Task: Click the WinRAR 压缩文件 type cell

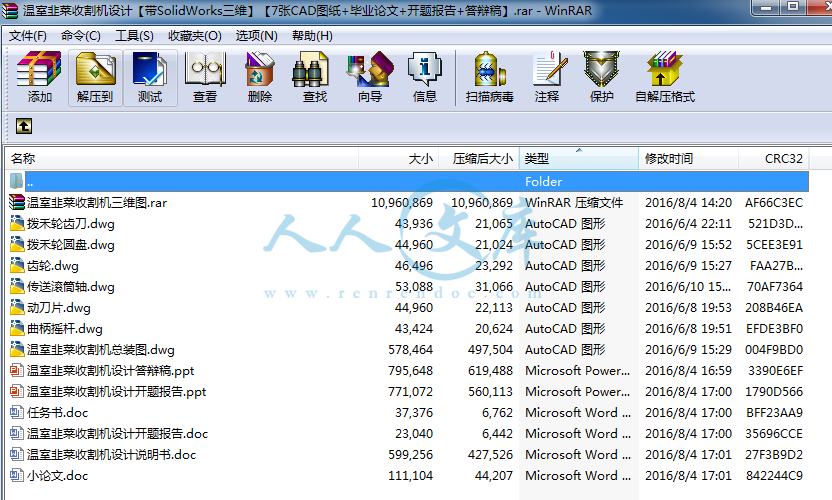Action: (x=574, y=202)
